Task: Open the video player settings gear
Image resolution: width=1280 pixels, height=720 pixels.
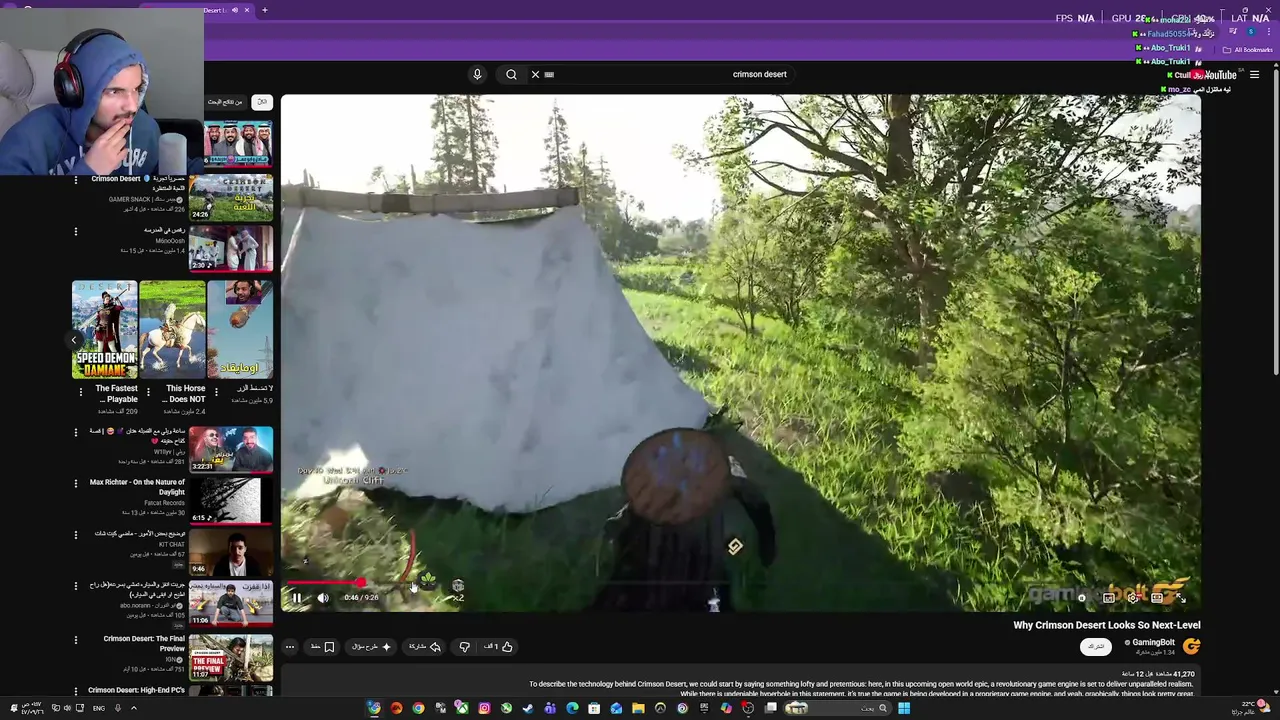Action: (1132, 598)
